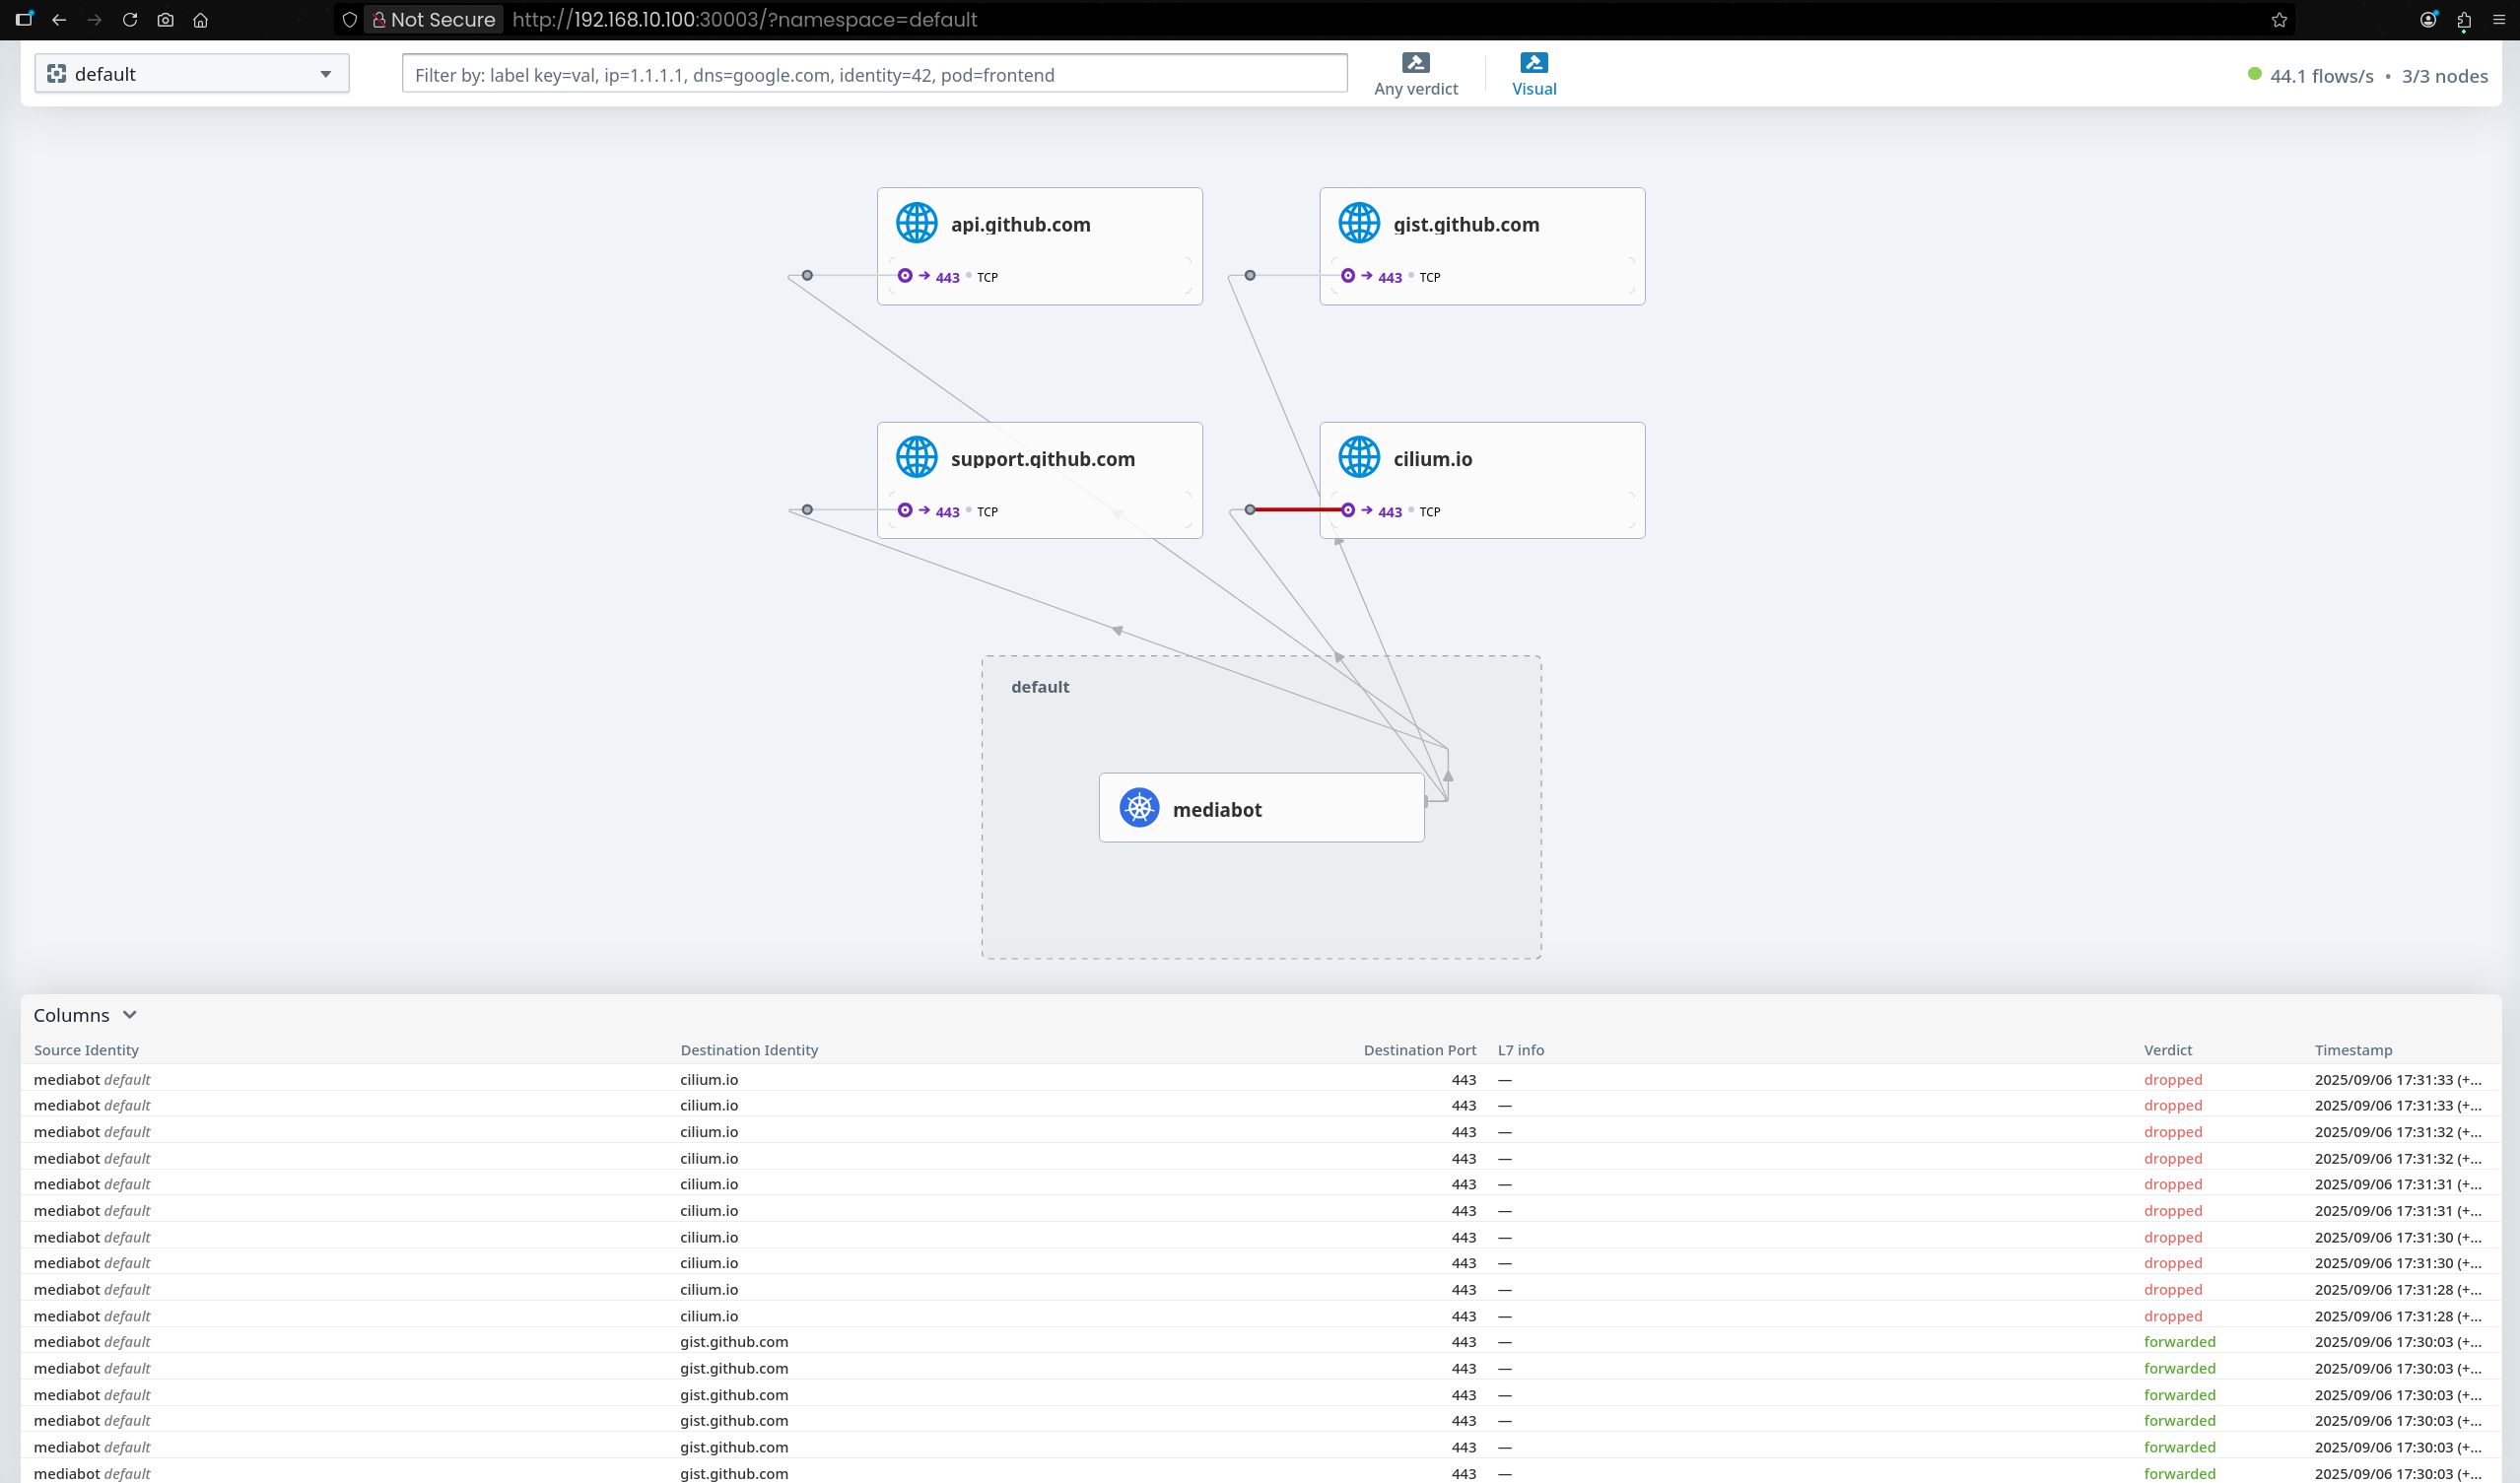Screen dimensions: 2520x1483
Task: Click the mediabot Kubernetes wheel icon
Action: 1139,807
